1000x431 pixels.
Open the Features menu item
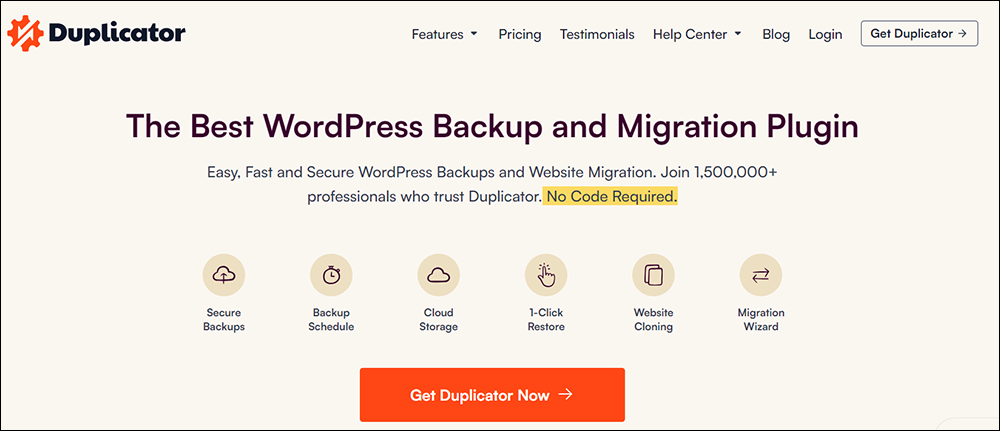438,34
